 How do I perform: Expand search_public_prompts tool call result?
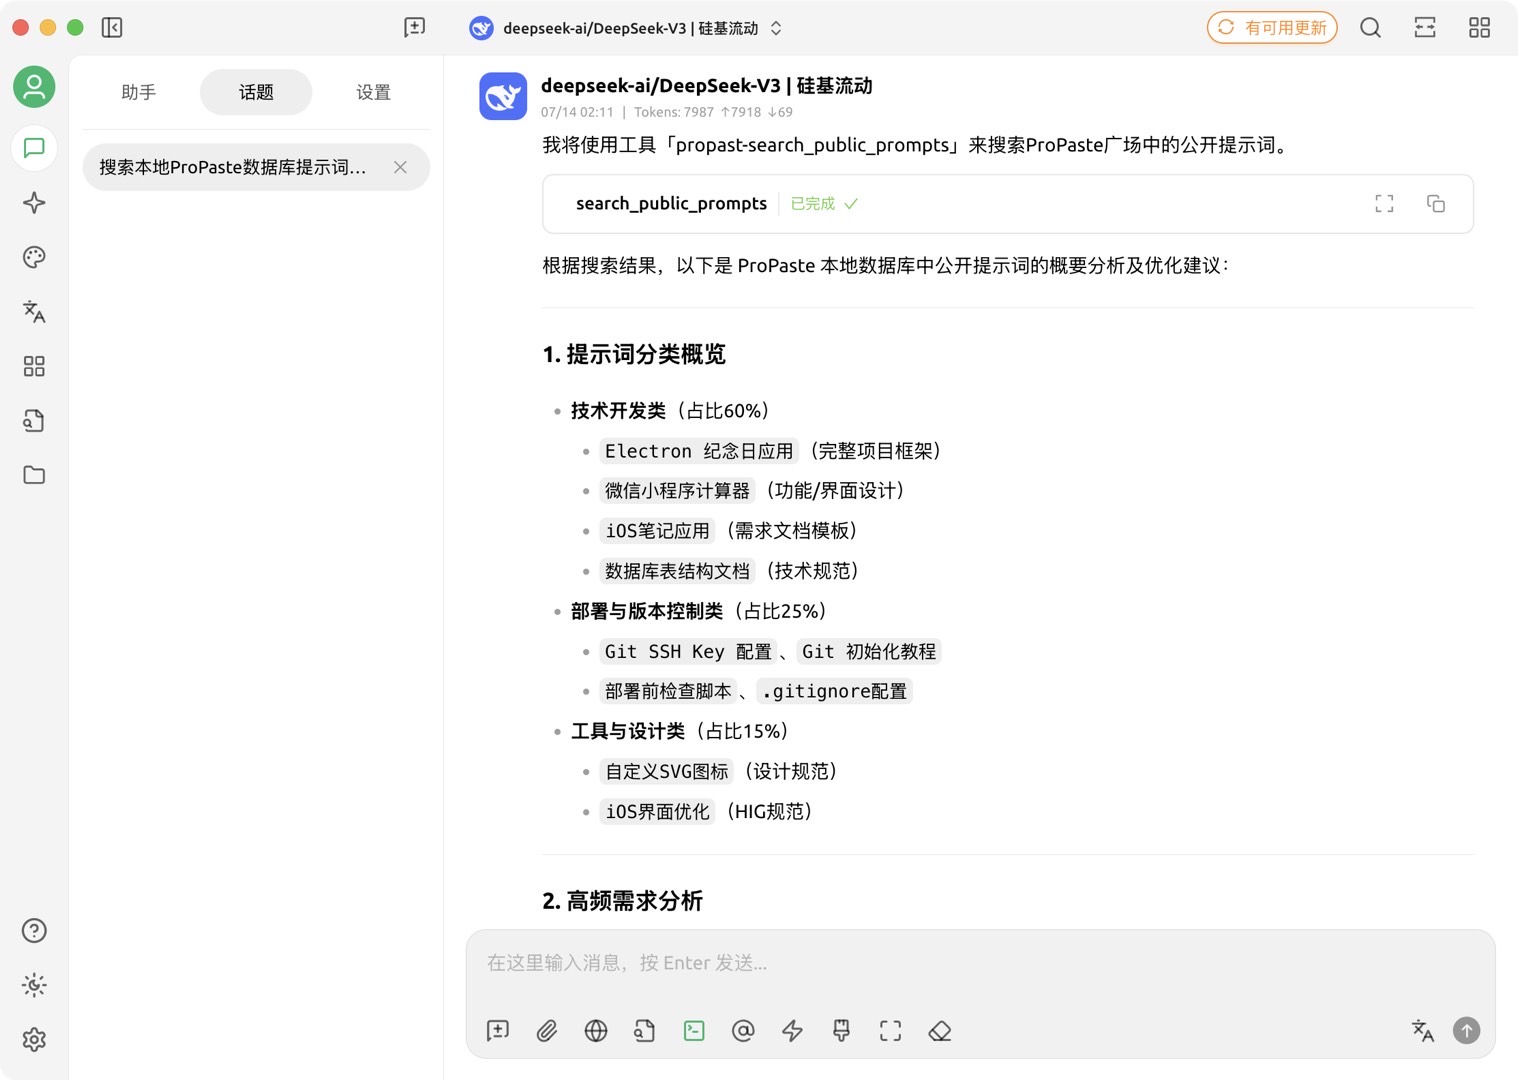point(1008,204)
